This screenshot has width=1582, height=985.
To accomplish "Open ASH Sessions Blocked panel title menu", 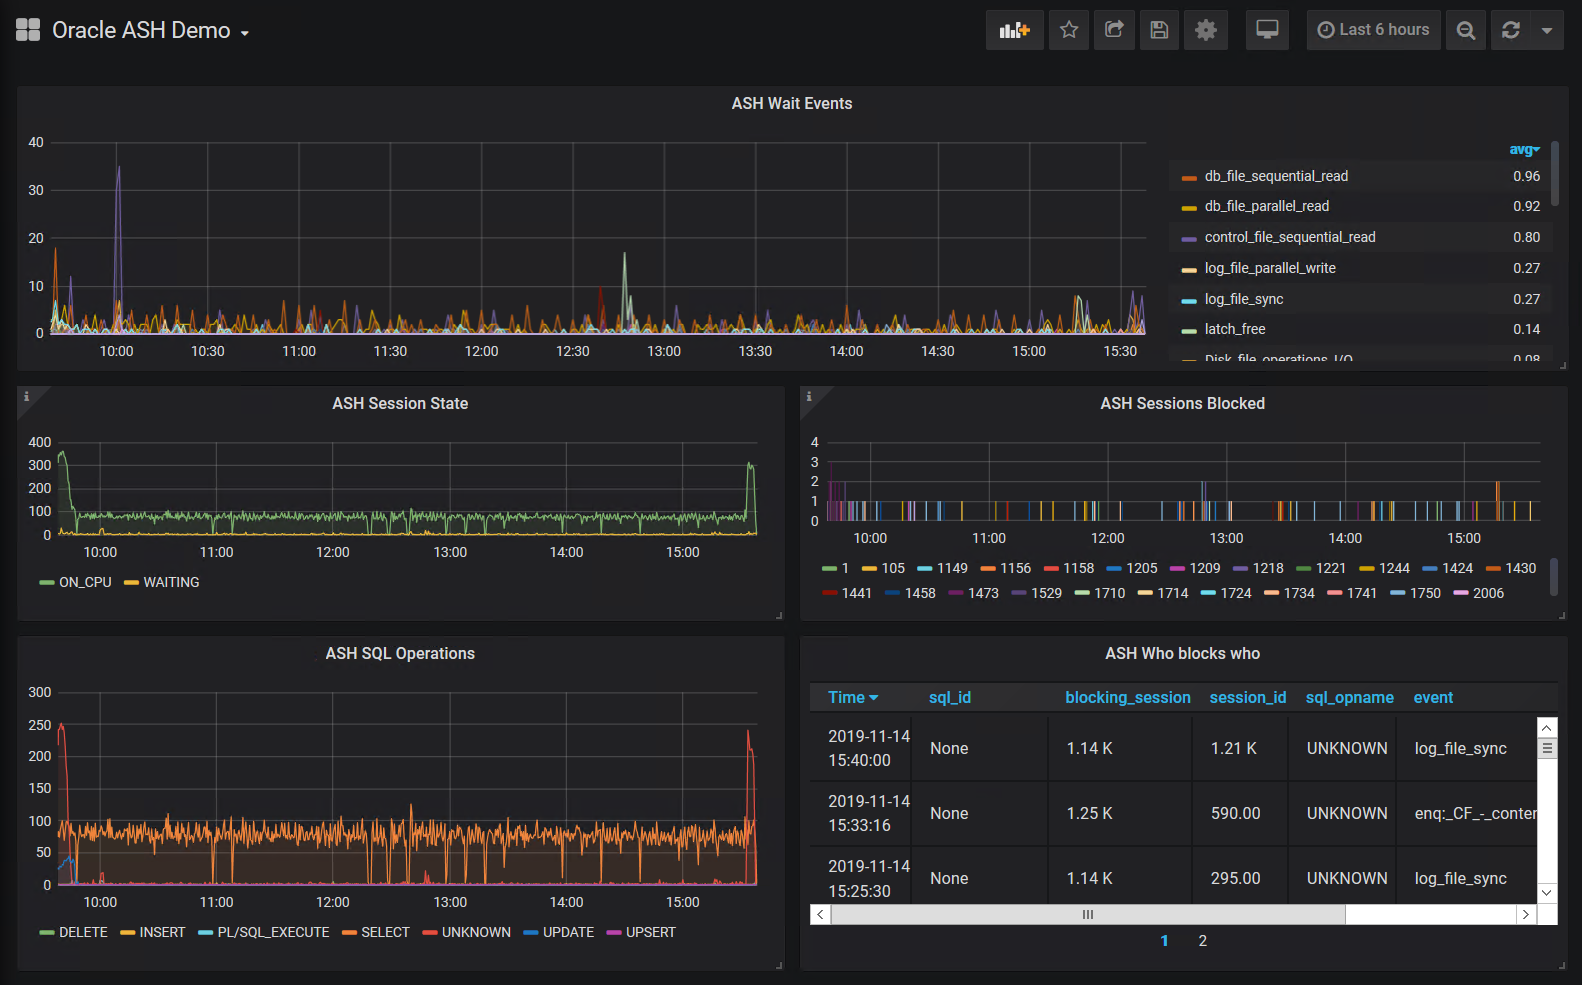I will (1183, 403).
